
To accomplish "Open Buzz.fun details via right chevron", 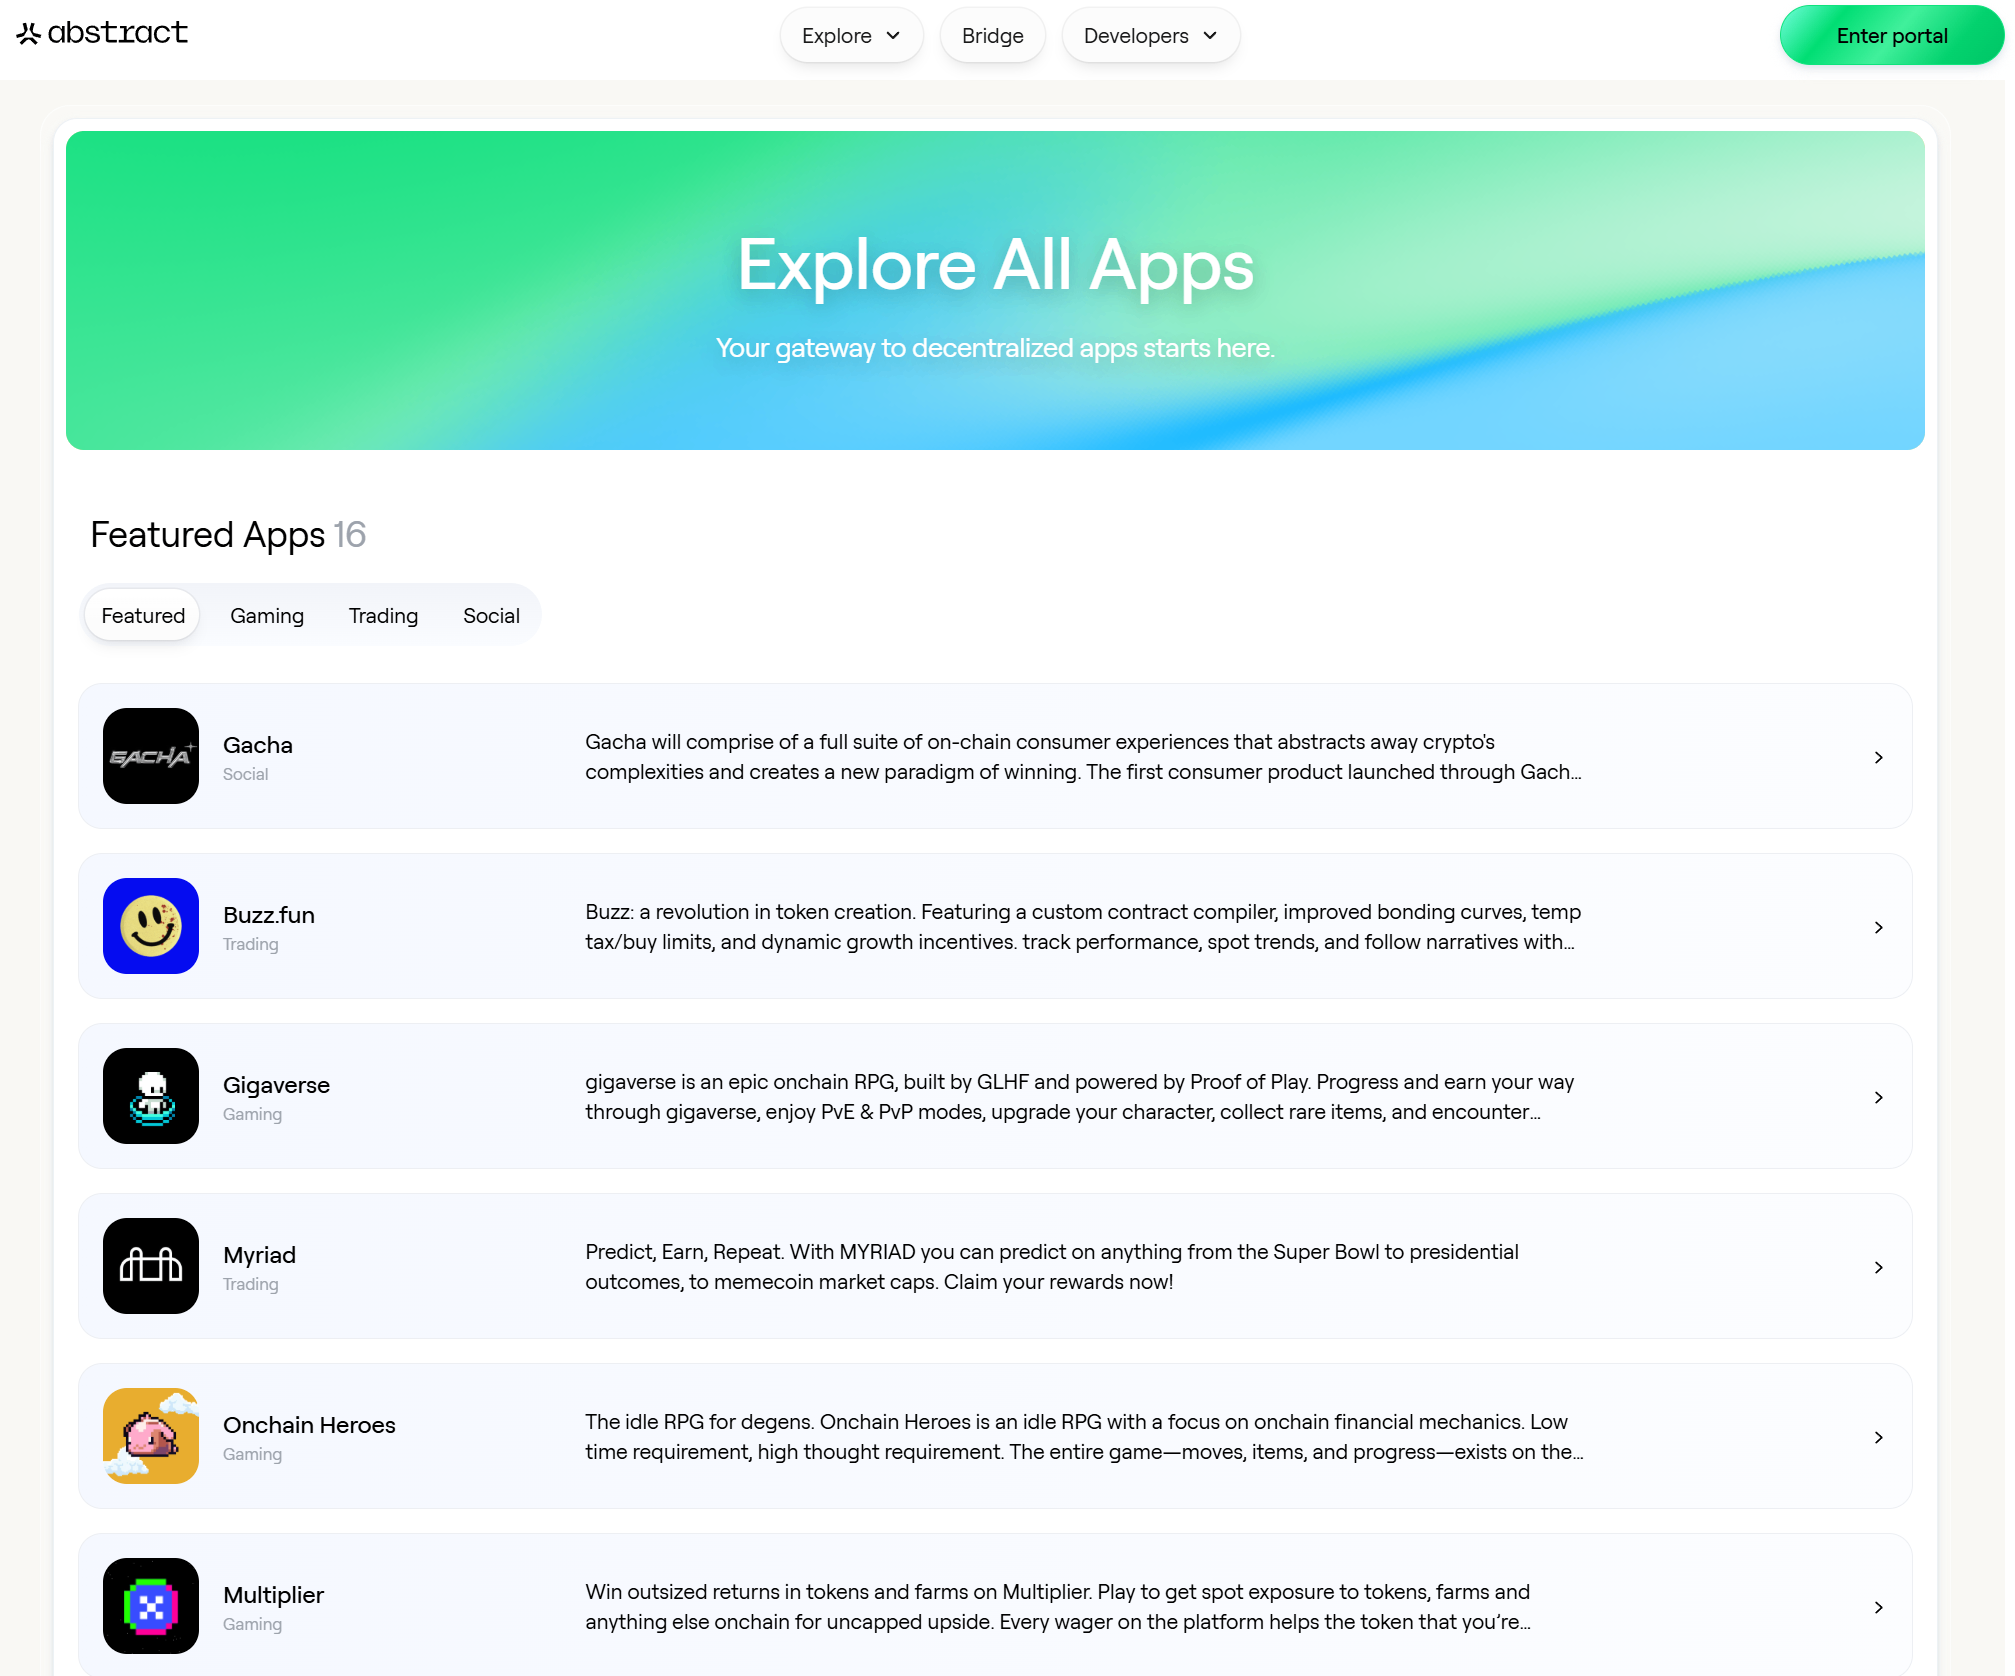I will tap(1878, 927).
